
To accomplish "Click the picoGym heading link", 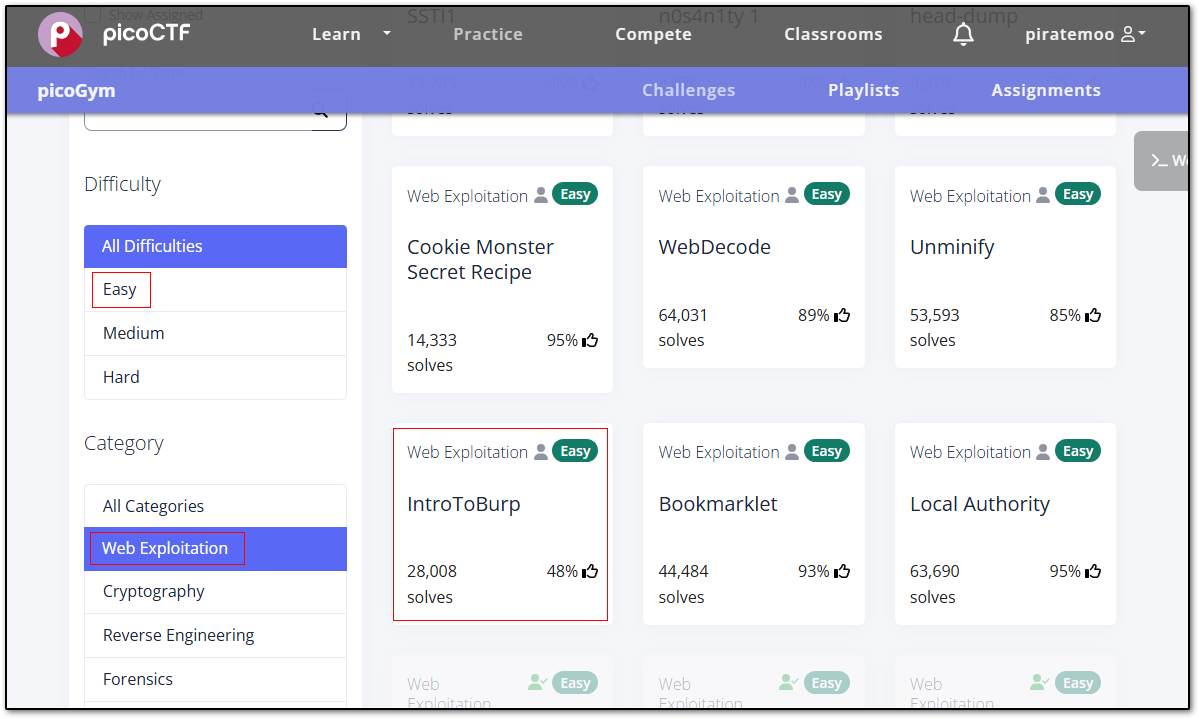I will [76, 90].
